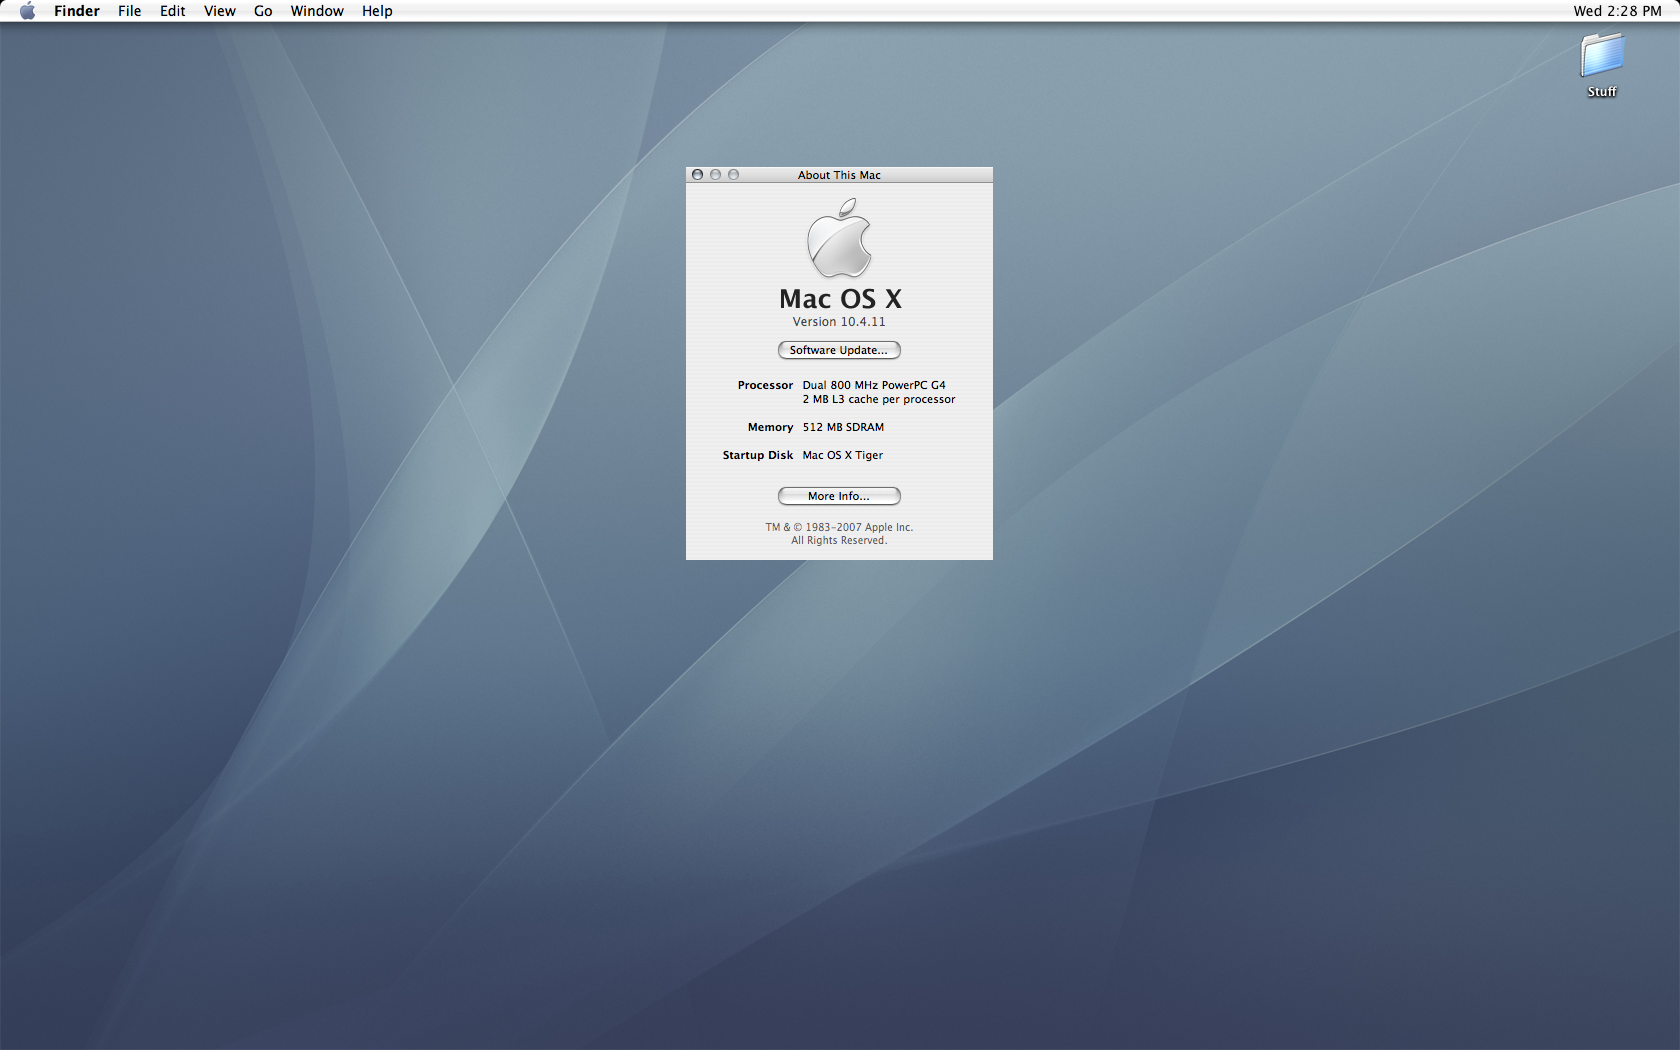Open the View menu

[x=220, y=11]
